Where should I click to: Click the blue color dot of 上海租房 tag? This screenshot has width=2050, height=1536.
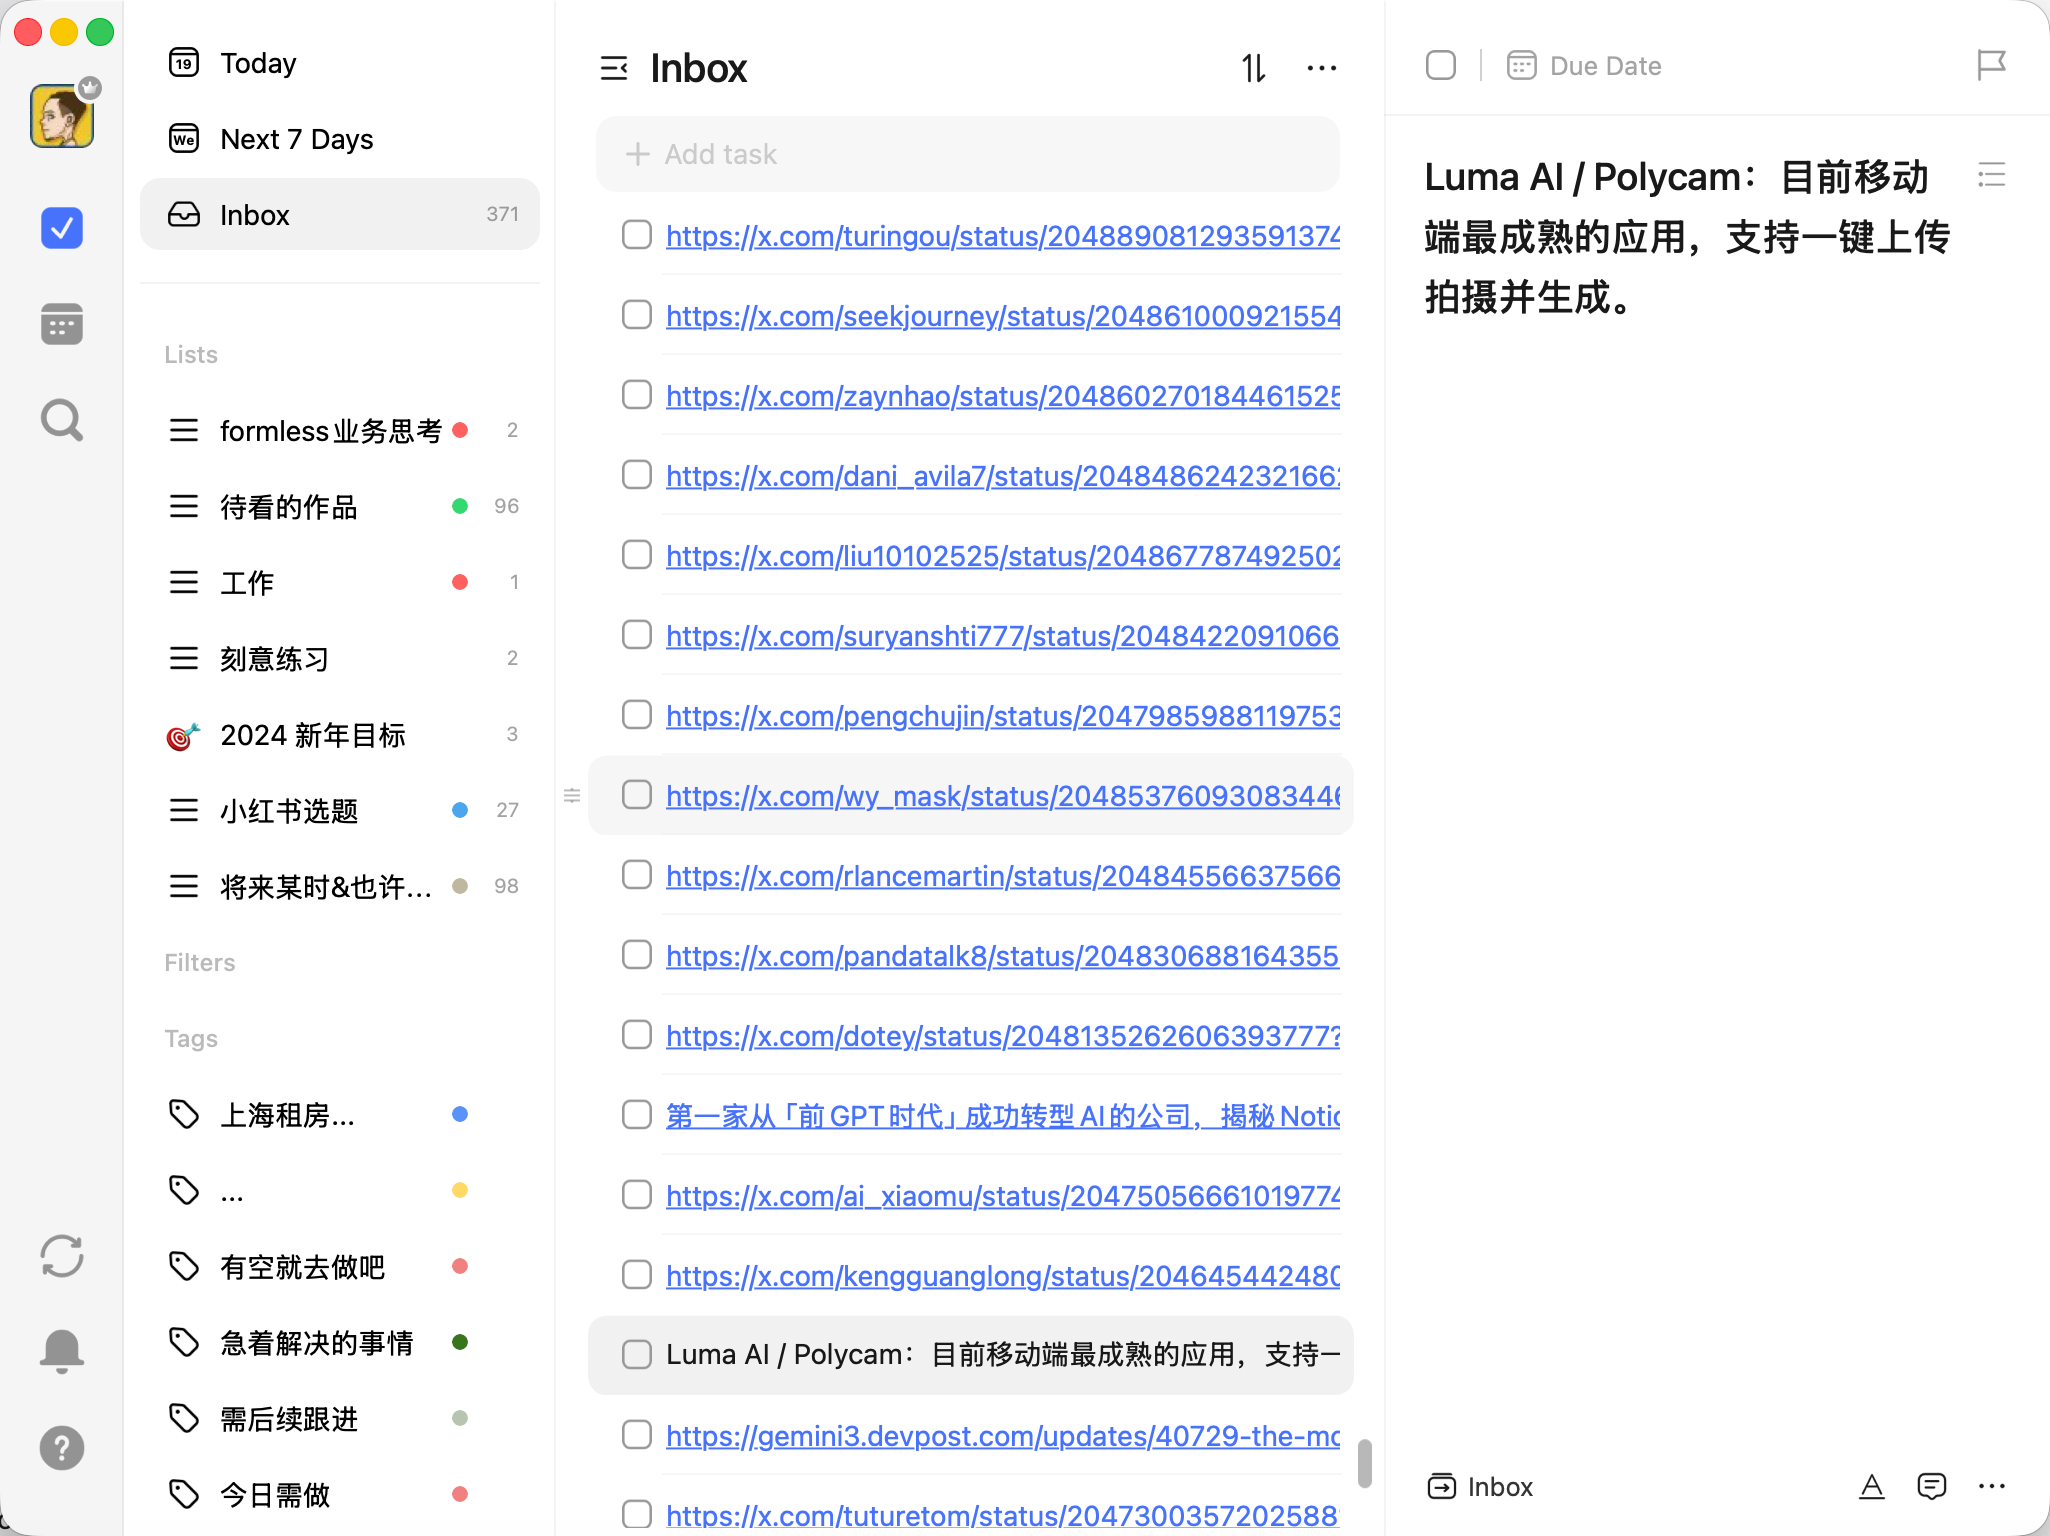pyautogui.click(x=460, y=1114)
